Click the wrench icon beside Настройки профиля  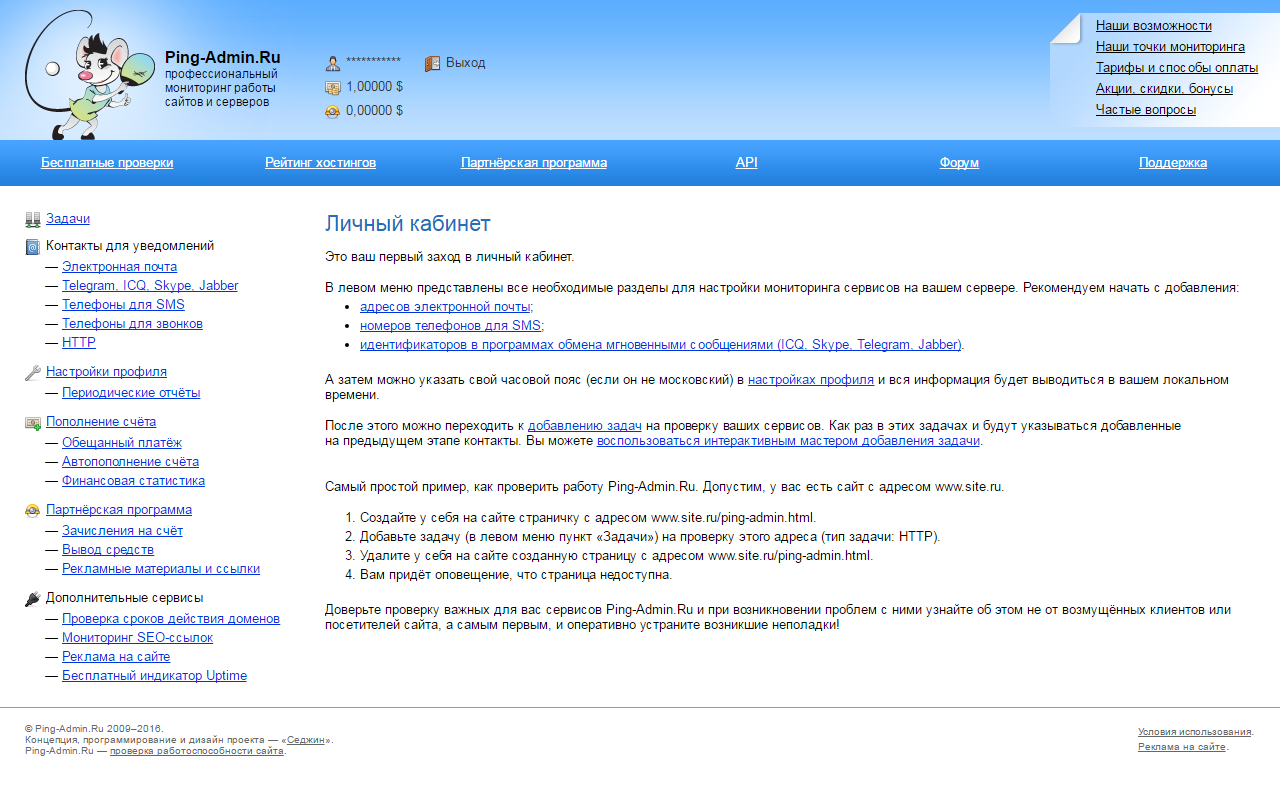tap(33, 373)
